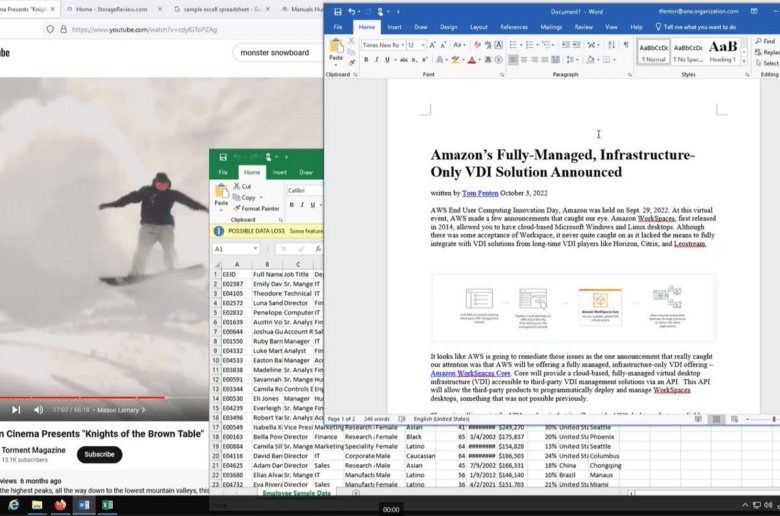780x516 pixels.
Task: Open Excel from the taskbar
Action: 107,505
